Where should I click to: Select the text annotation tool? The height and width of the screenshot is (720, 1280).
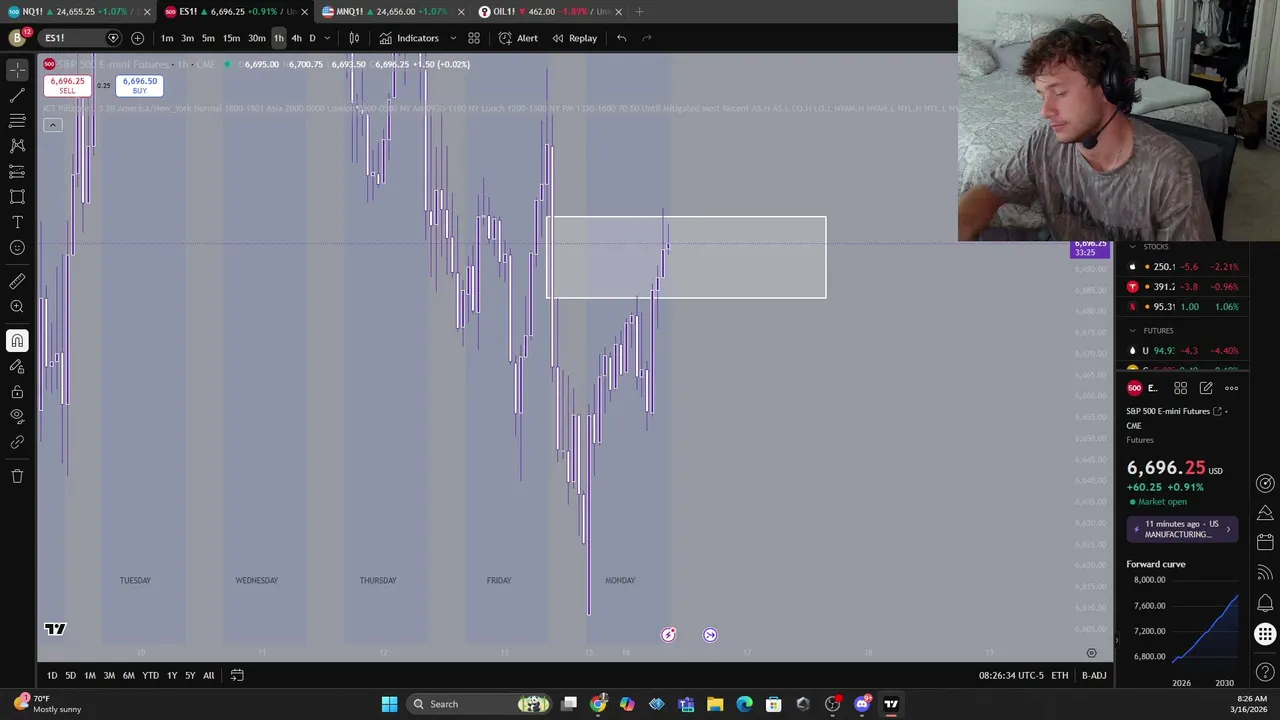tap(17, 222)
